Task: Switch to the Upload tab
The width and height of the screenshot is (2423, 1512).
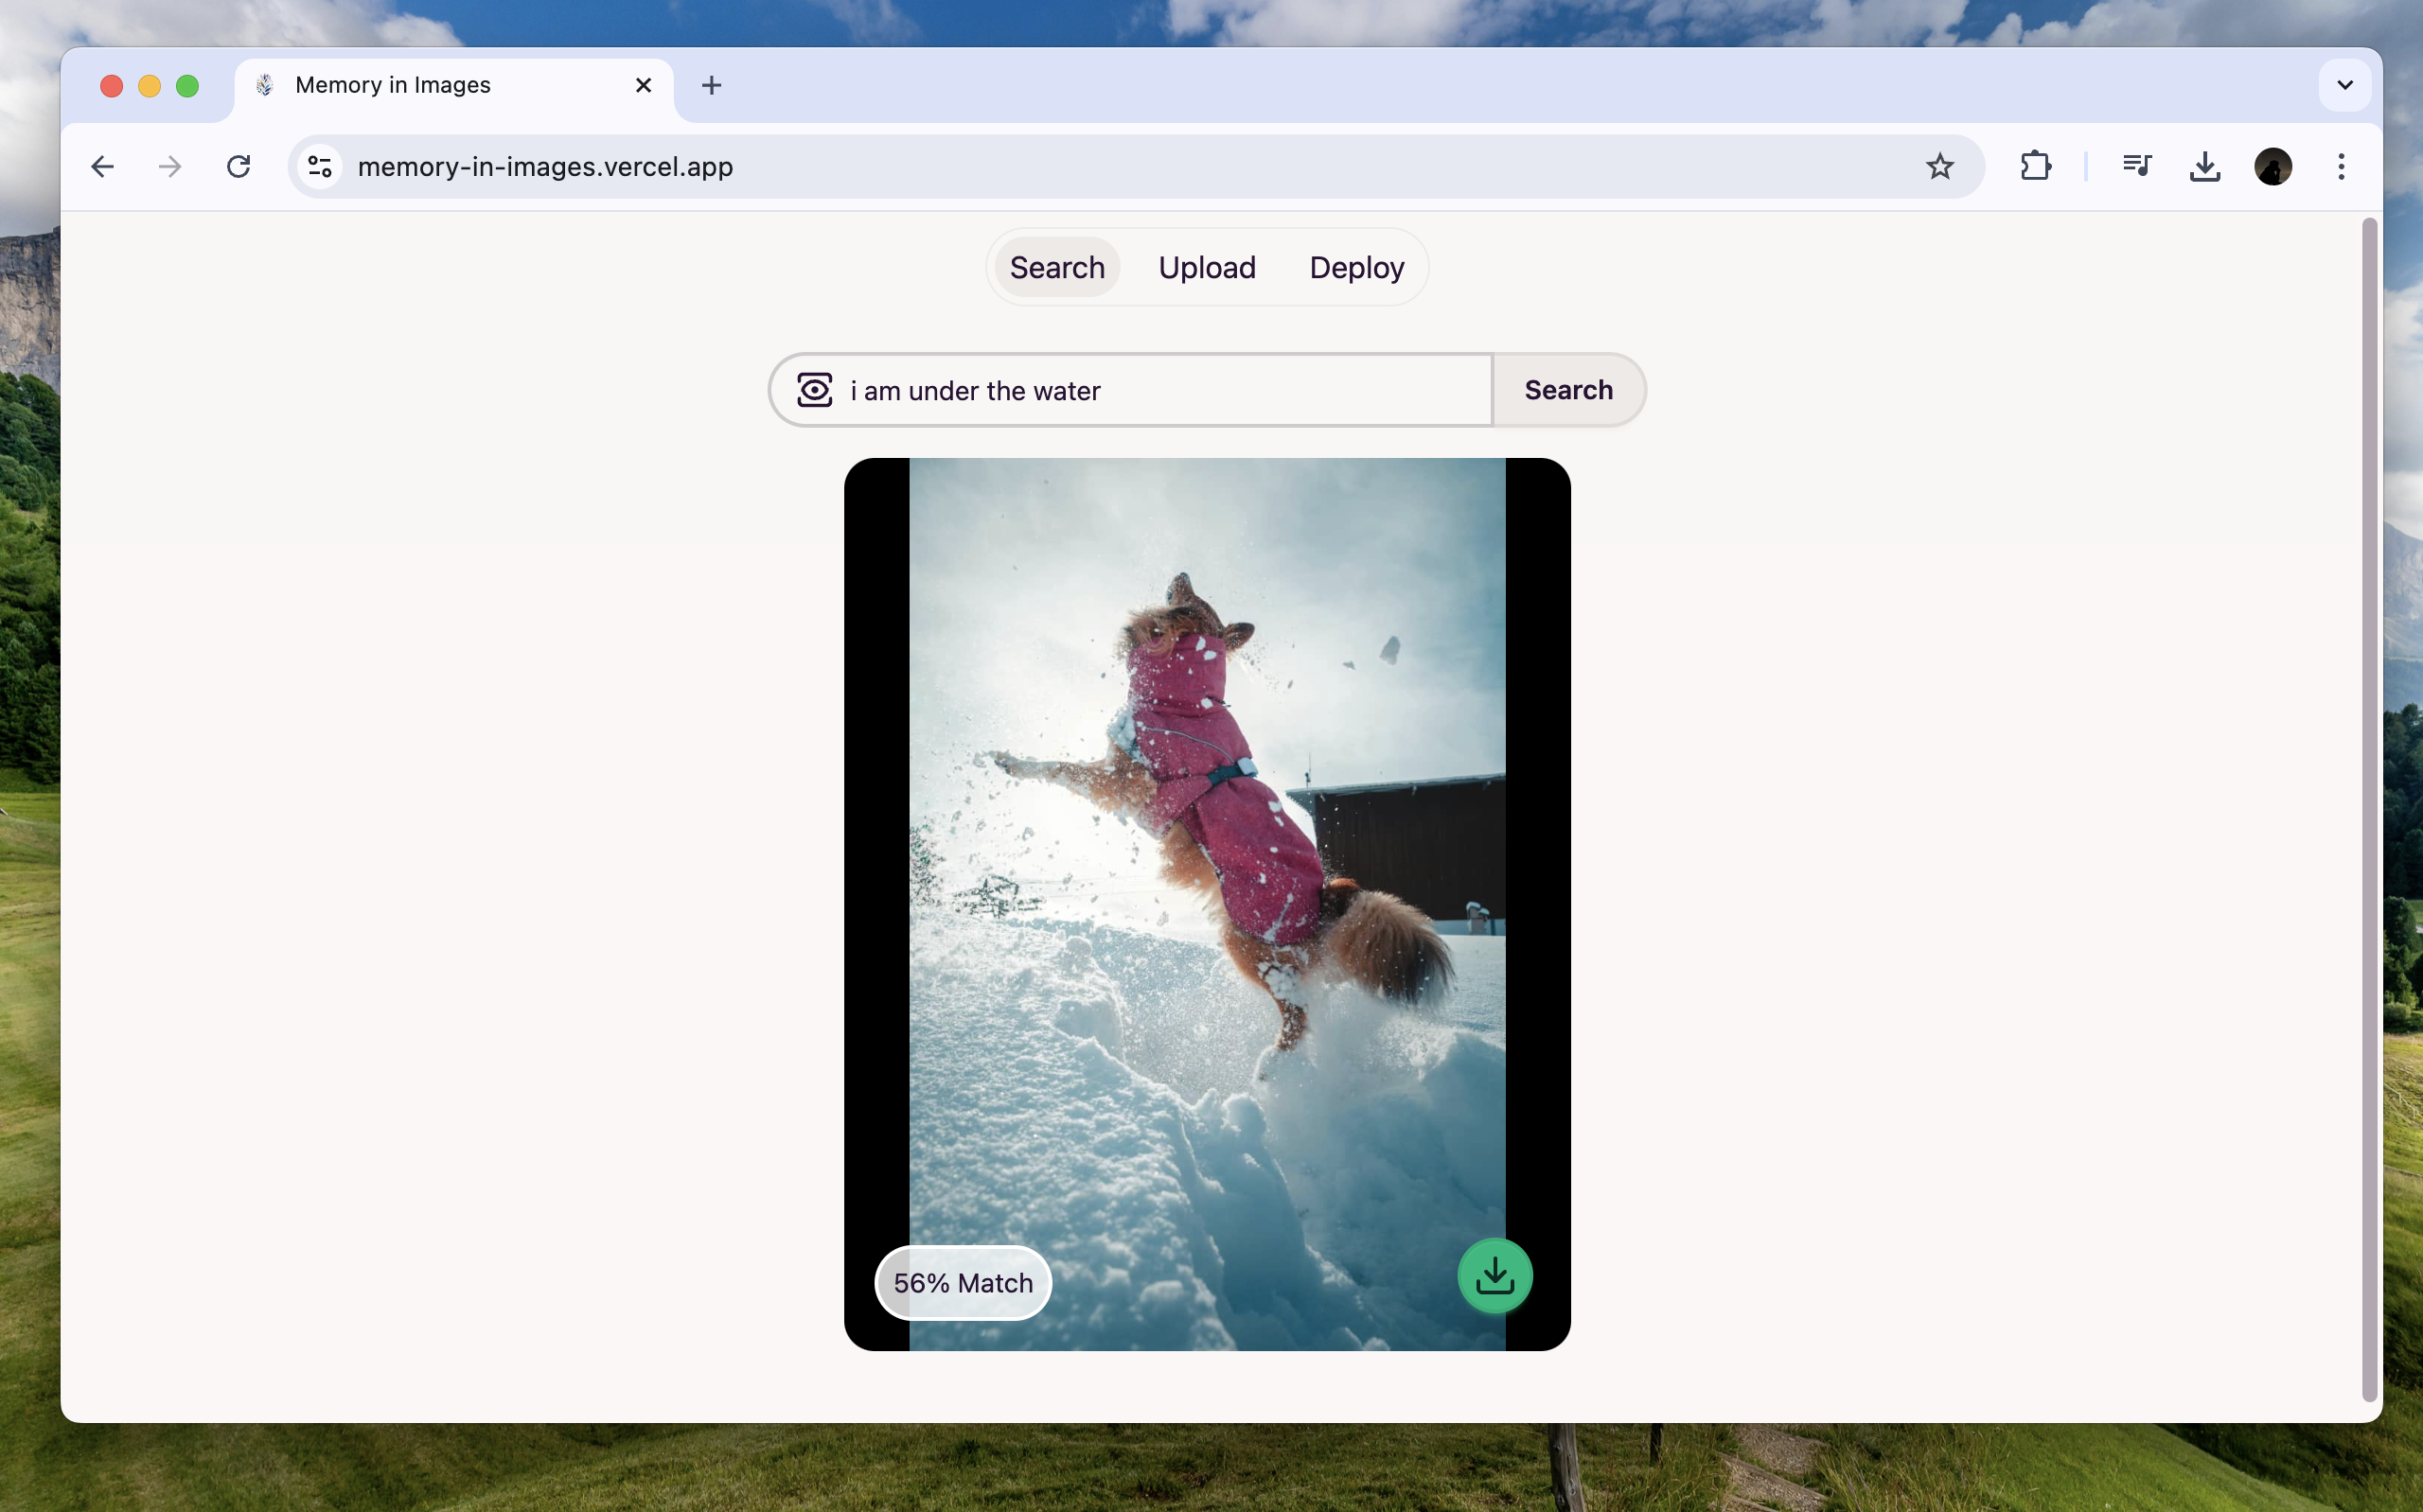Action: coord(1206,268)
